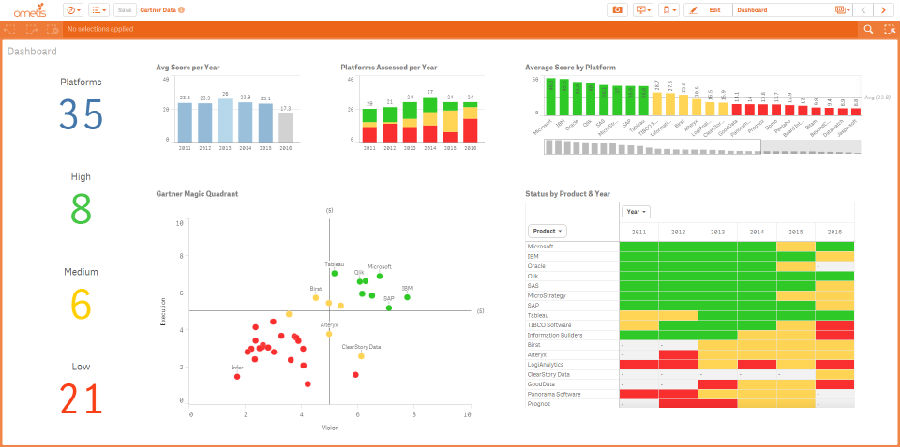Click the Tableau point in Magic Quadrant

[x=335, y=274]
